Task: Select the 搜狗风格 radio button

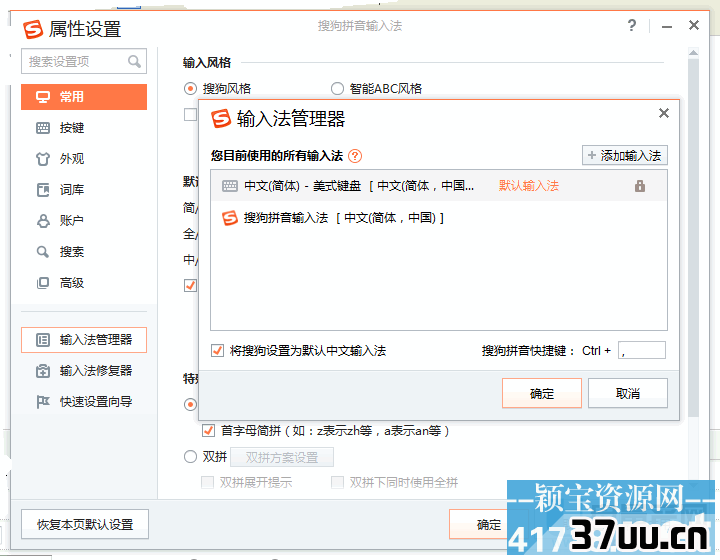Action: click(190, 88)
